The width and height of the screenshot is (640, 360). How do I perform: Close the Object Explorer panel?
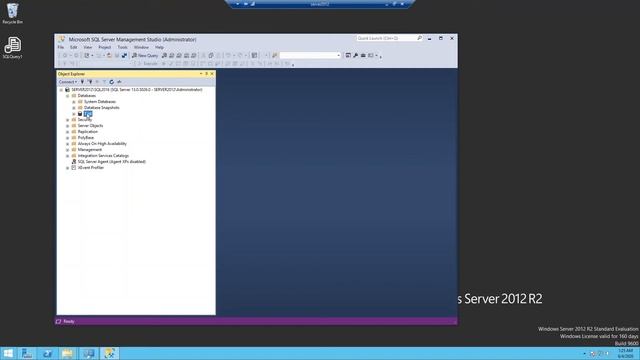pyautogui.click(x=212, y=74)
